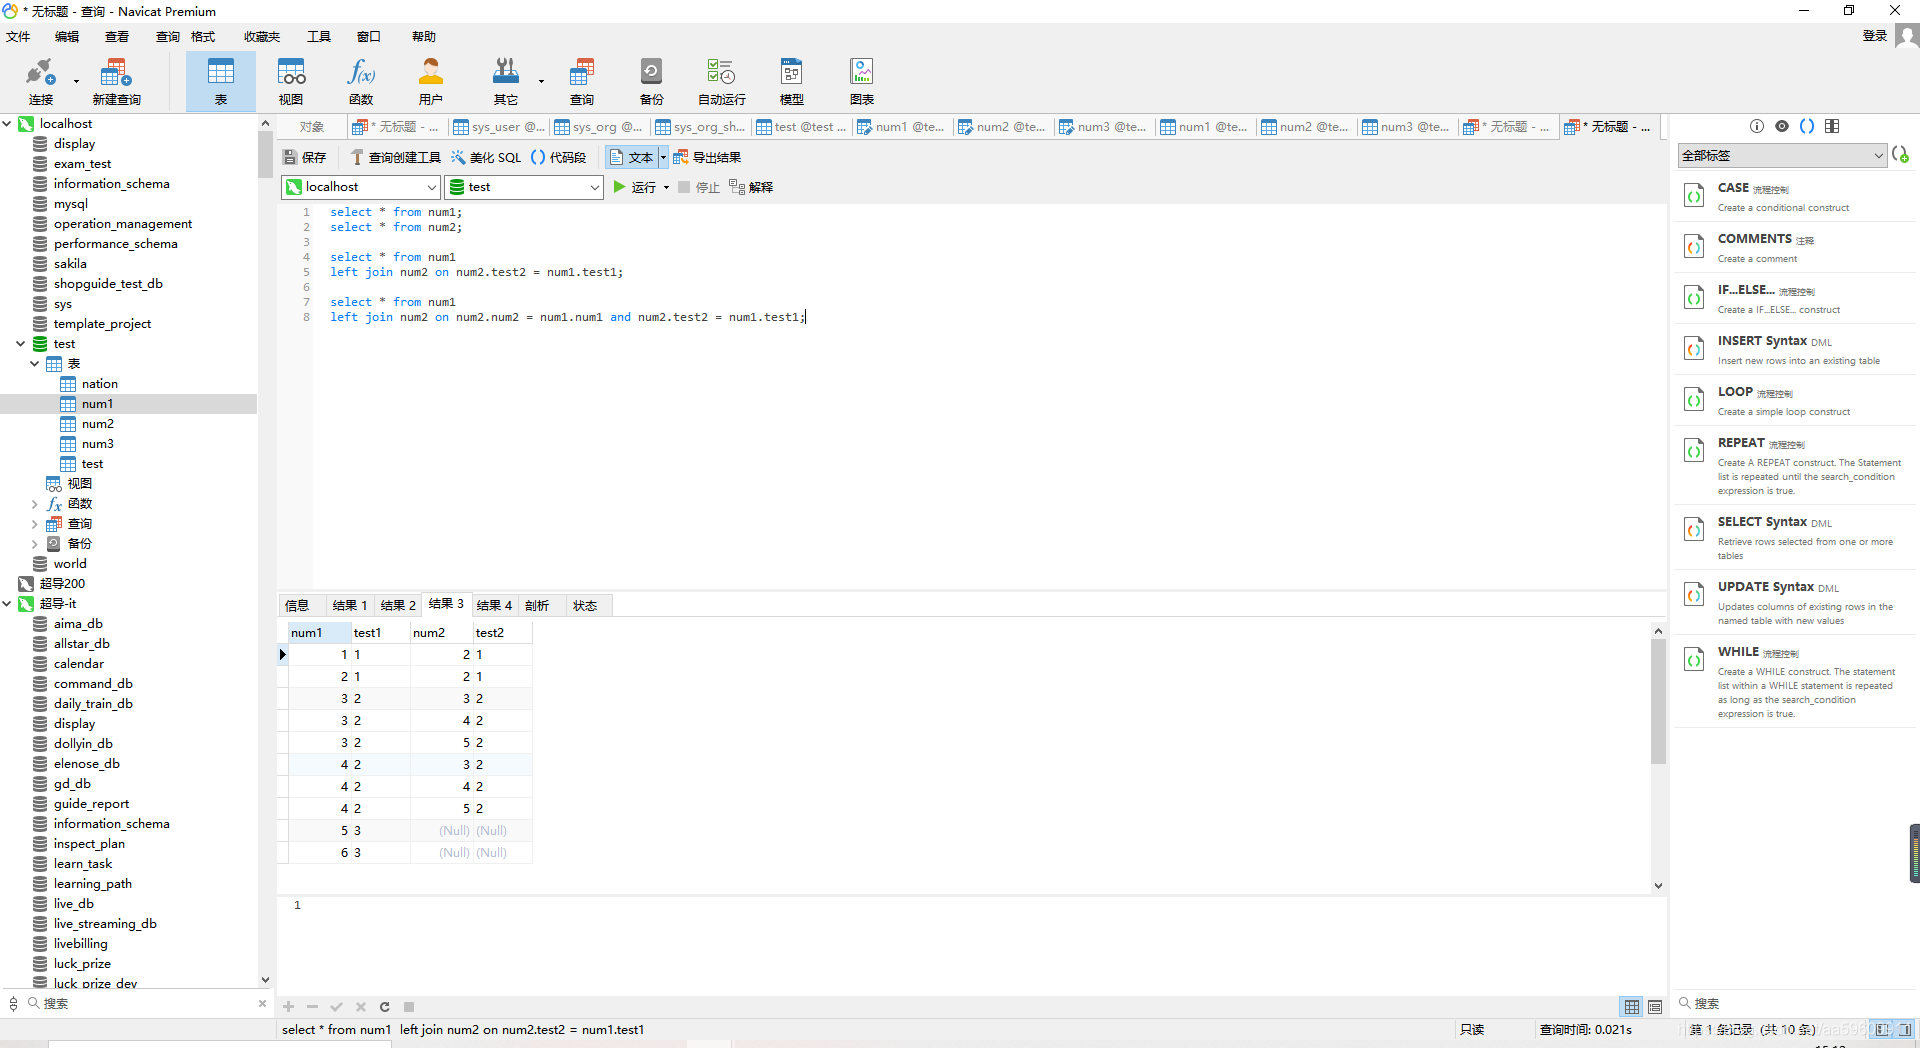This screenshot has height=1048, width=1920.
Task: Open the 用户 users toolbar icon
Action: 431,81
